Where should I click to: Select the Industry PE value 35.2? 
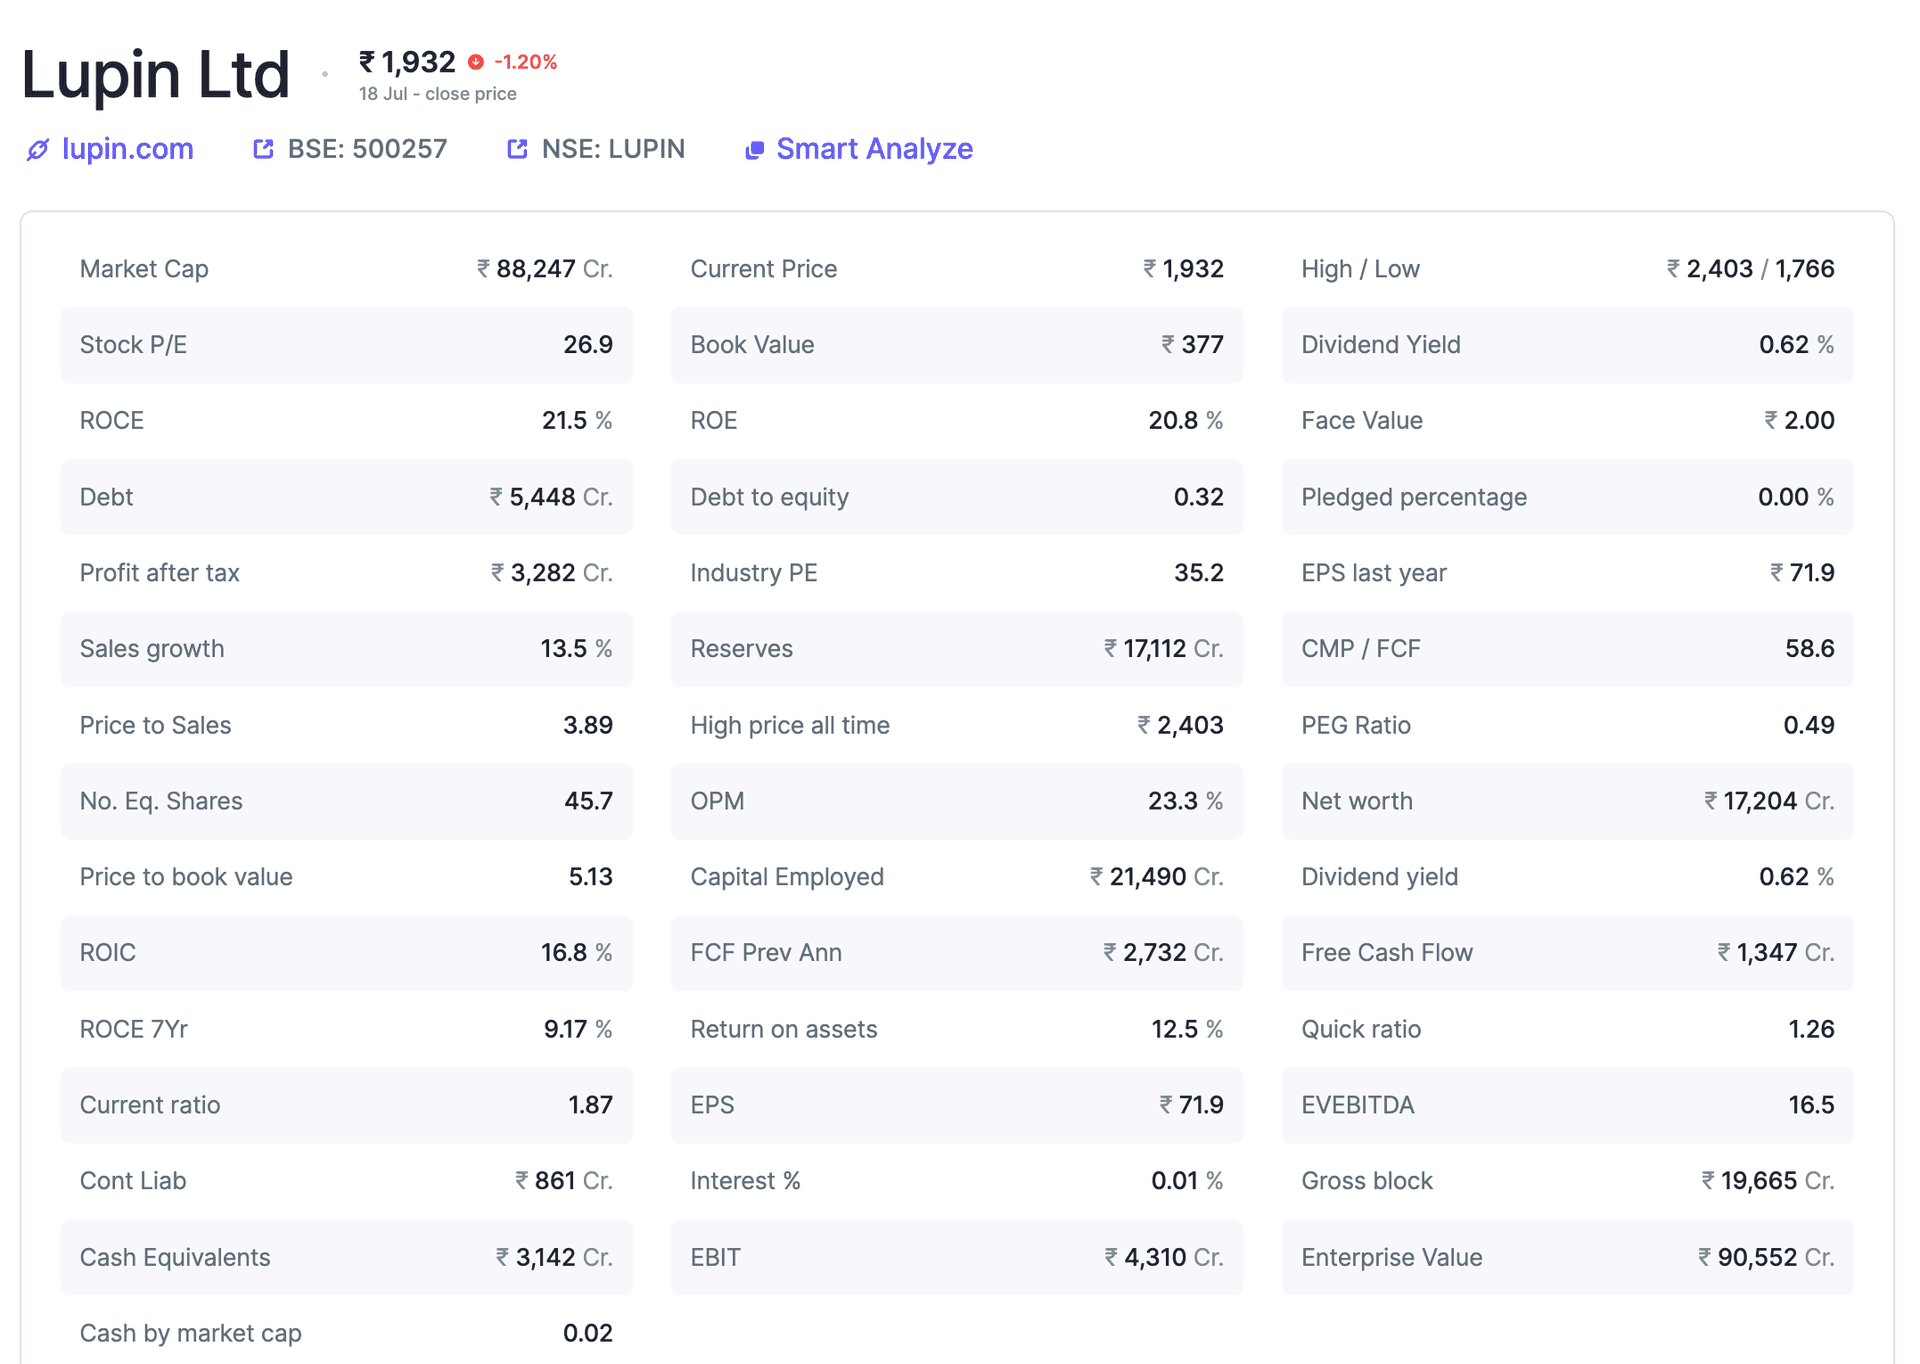coord(1199,573)
